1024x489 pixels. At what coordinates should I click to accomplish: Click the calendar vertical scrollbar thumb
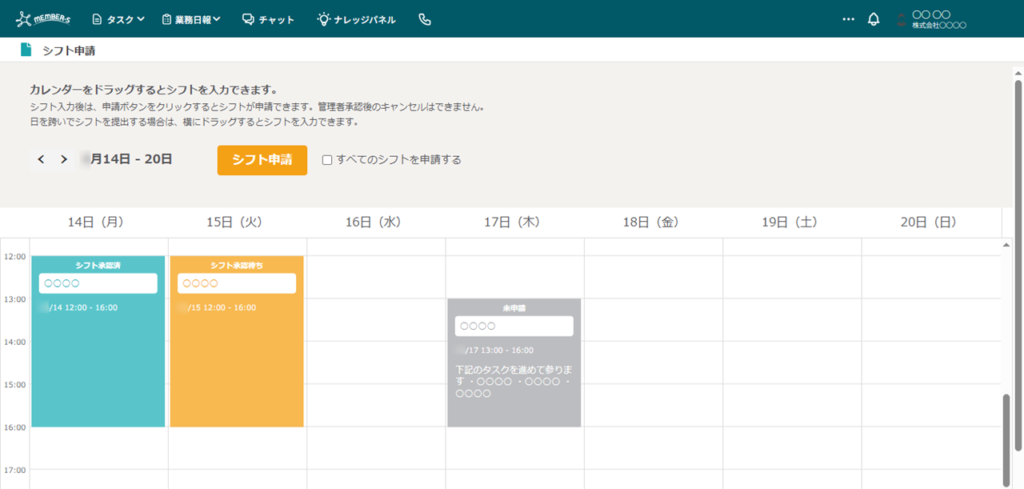coord(1006,441)
